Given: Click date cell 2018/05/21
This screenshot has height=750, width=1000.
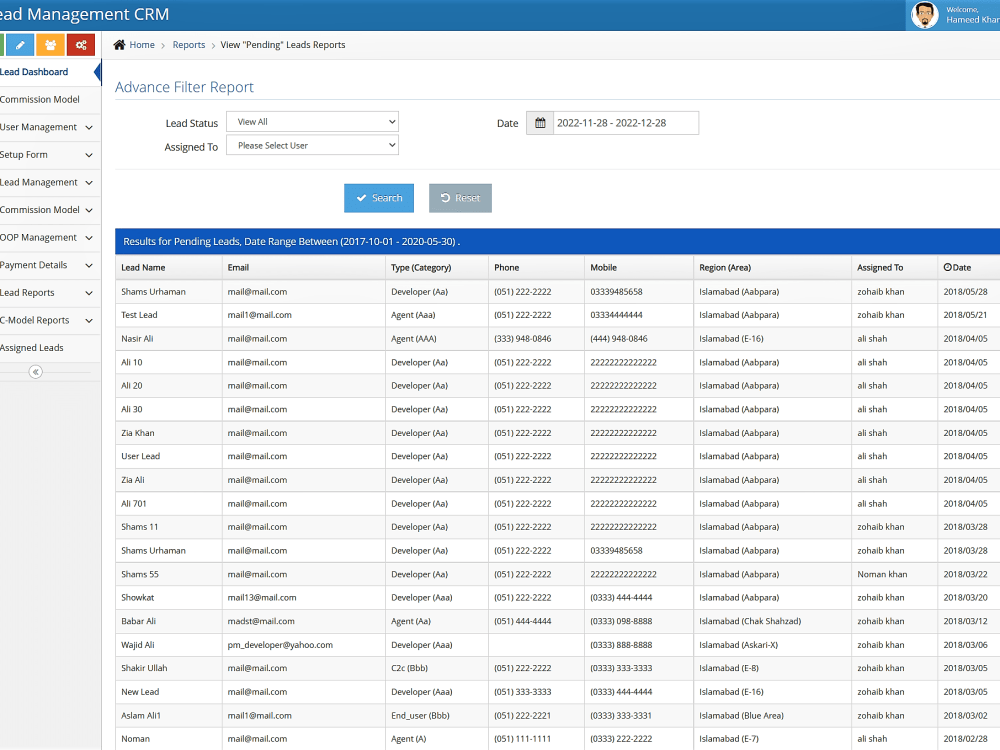Looking at the screenshot, I should [x=966, y=315].
